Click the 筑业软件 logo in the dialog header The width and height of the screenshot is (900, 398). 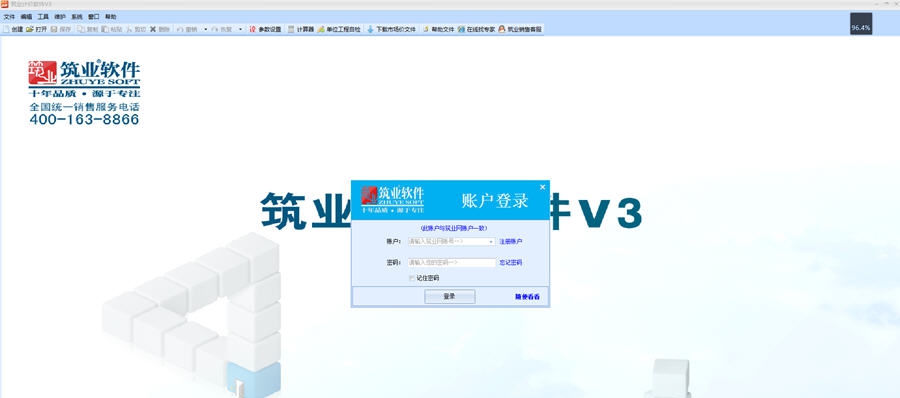[x=393, y=200]
